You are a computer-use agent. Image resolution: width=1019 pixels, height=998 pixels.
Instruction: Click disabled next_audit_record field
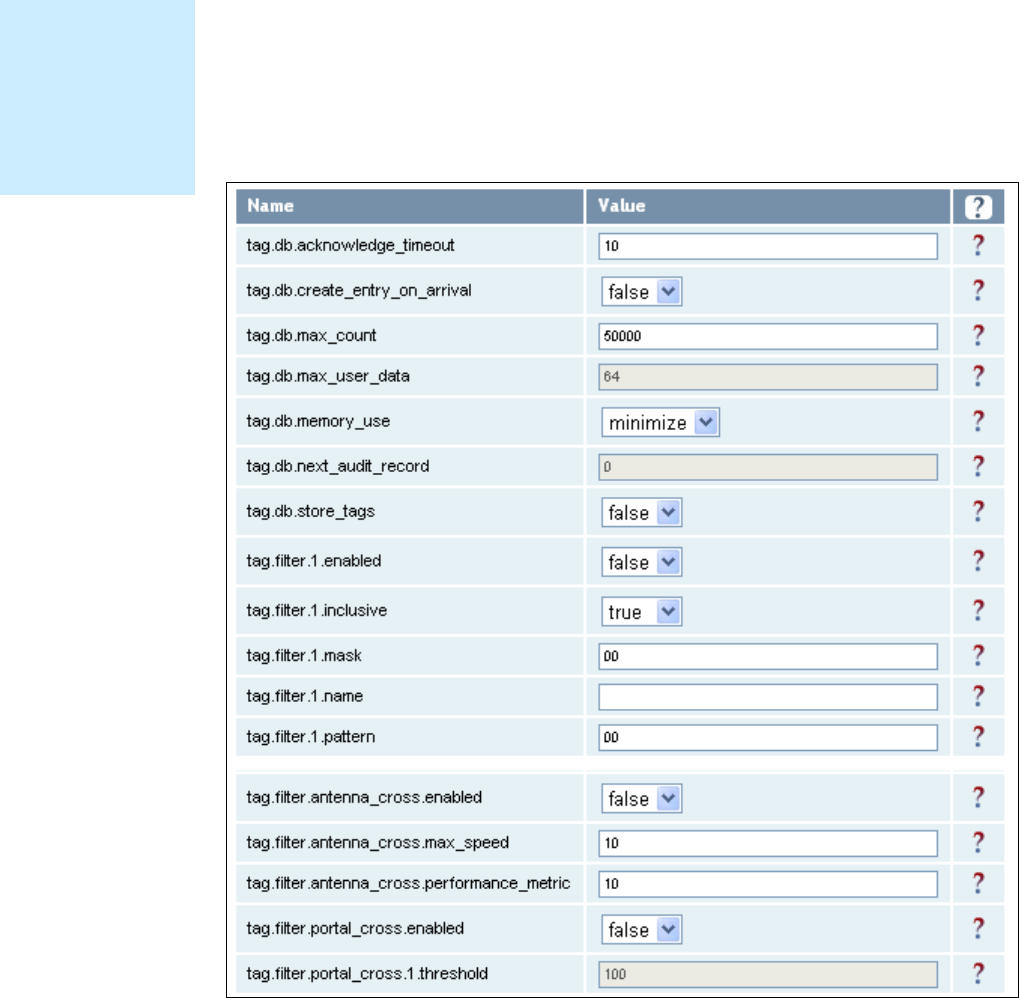click(x=767, y=467)
